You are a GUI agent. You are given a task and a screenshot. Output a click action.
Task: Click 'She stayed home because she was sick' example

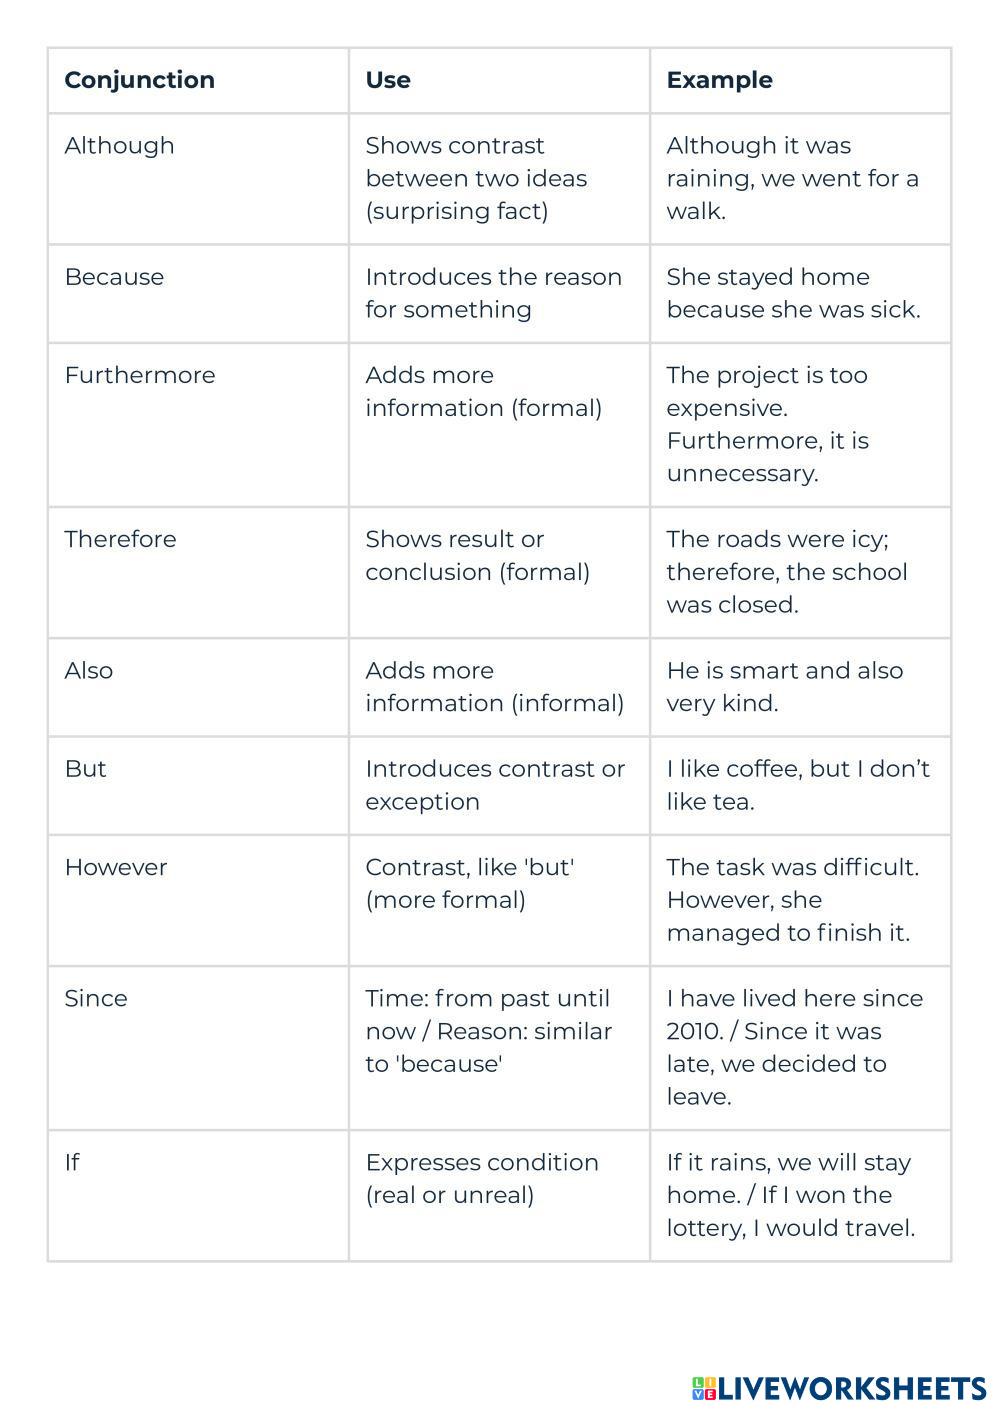793,293
